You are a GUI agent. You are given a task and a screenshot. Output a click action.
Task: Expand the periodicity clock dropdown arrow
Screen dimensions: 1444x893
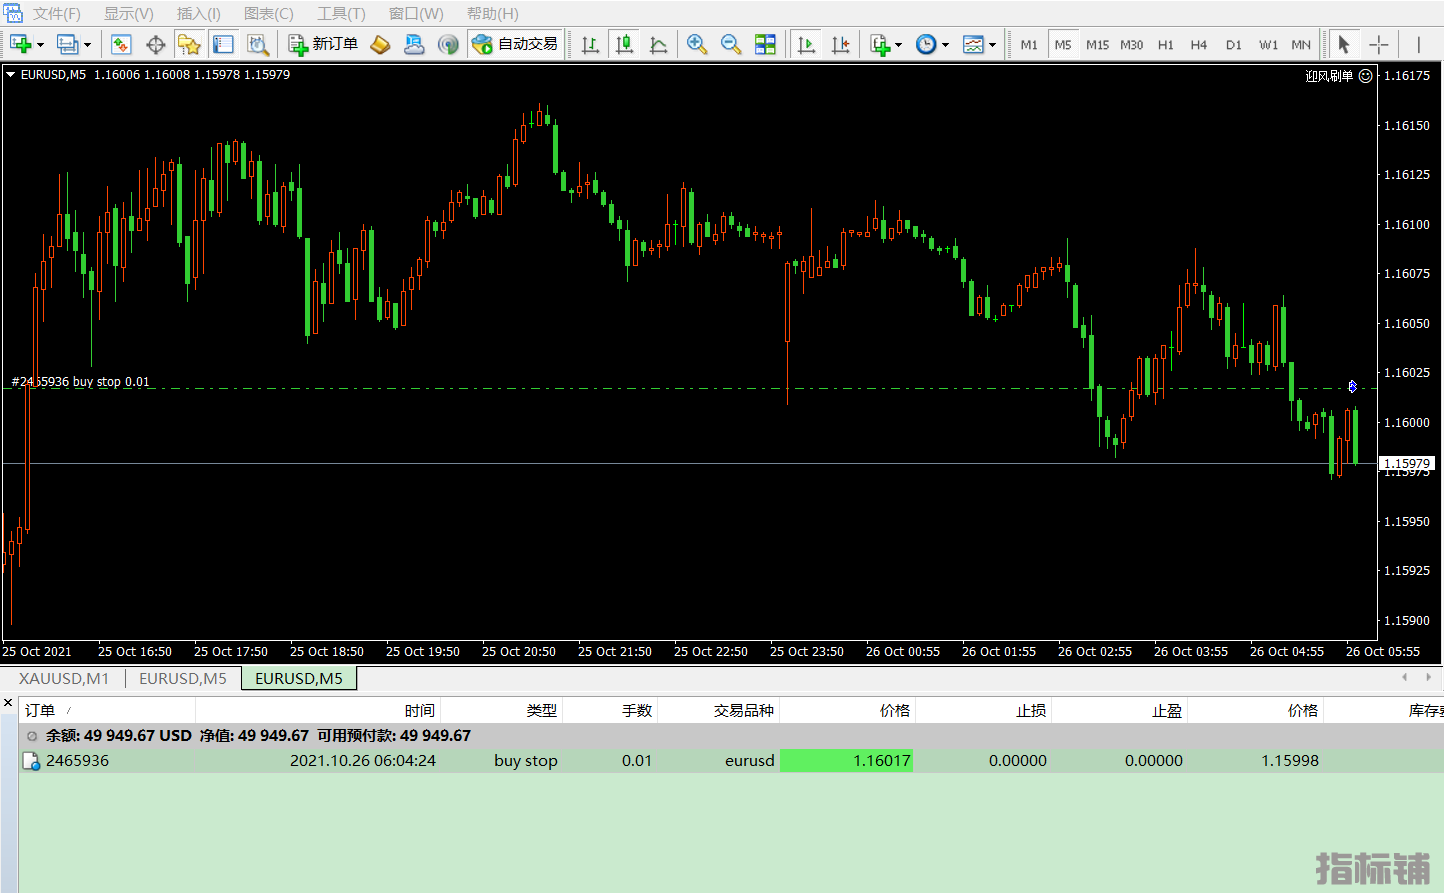click(945, 45)
